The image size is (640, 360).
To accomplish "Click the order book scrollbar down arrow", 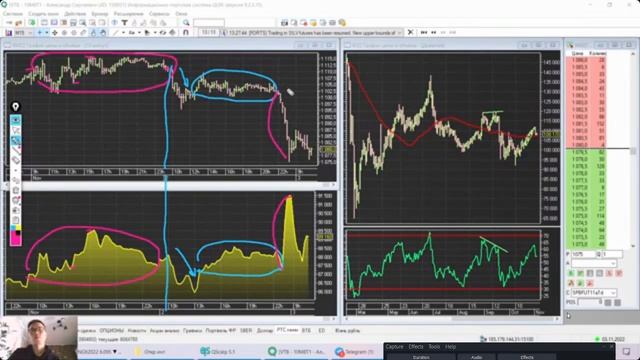I will tap(633, 246).
